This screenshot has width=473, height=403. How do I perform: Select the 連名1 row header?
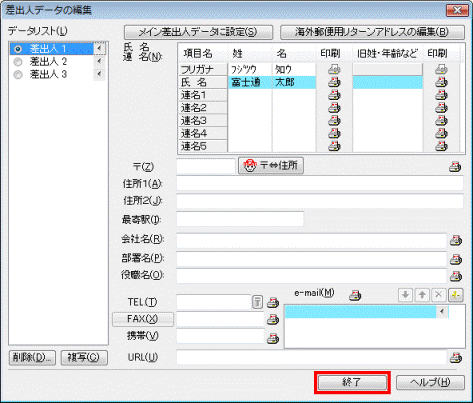203,95
